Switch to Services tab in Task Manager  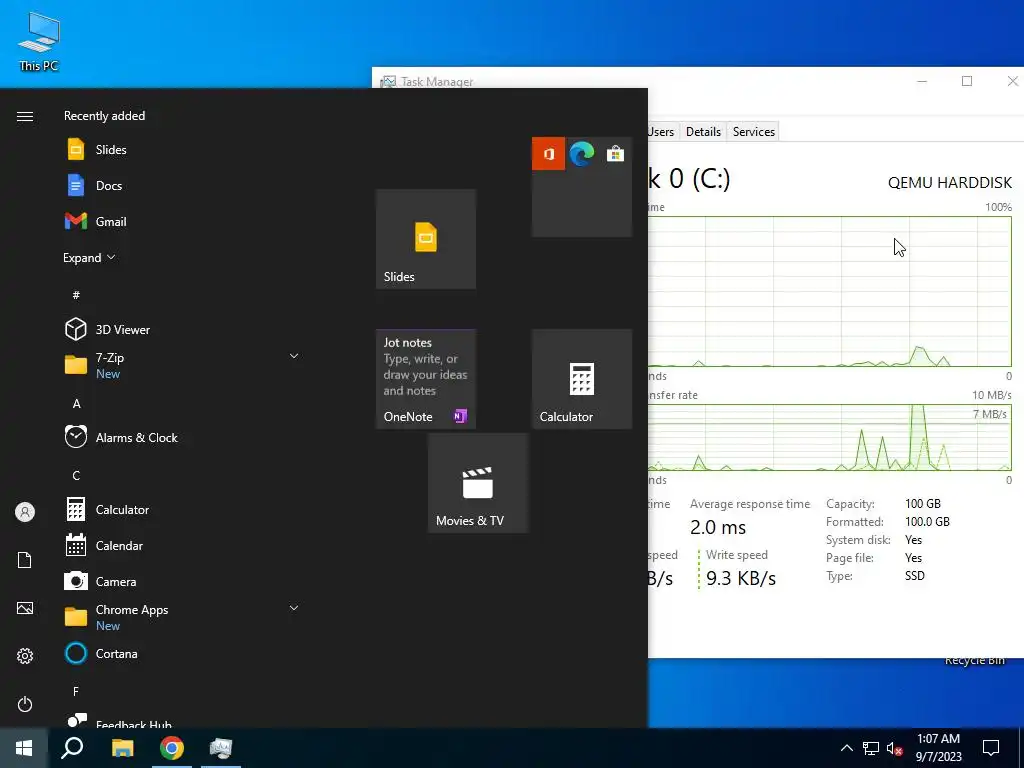click(753, 132)
